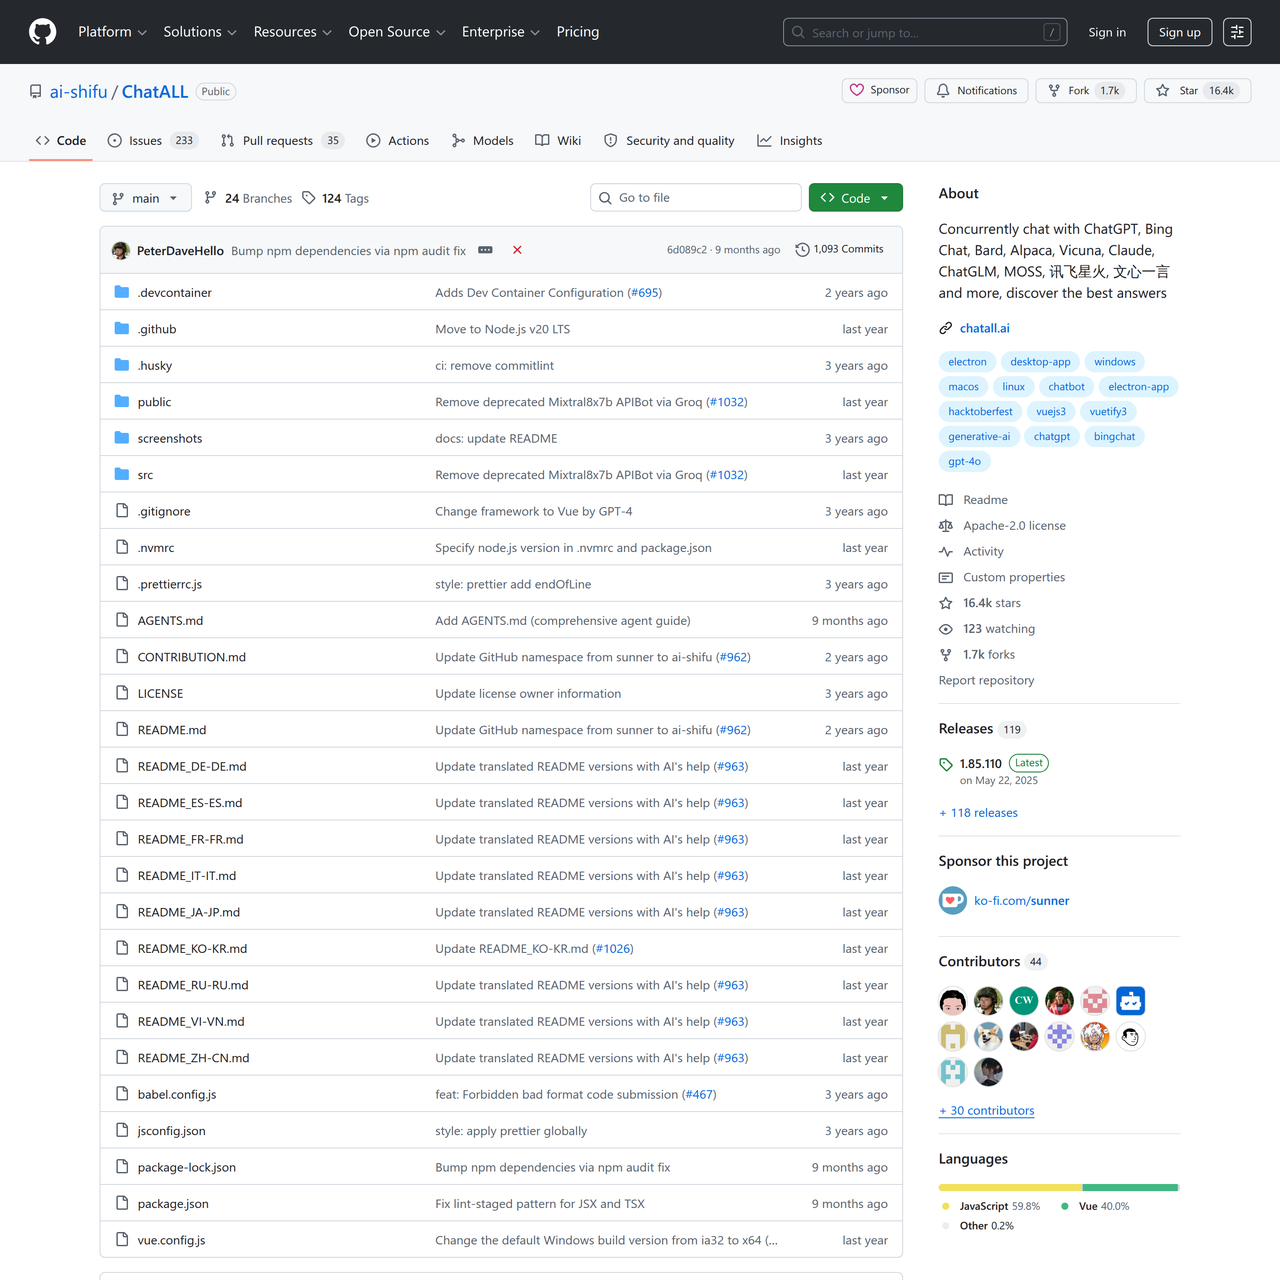
Task: Click the Vue 40.0% language entry
Action: (1095, 1206)
